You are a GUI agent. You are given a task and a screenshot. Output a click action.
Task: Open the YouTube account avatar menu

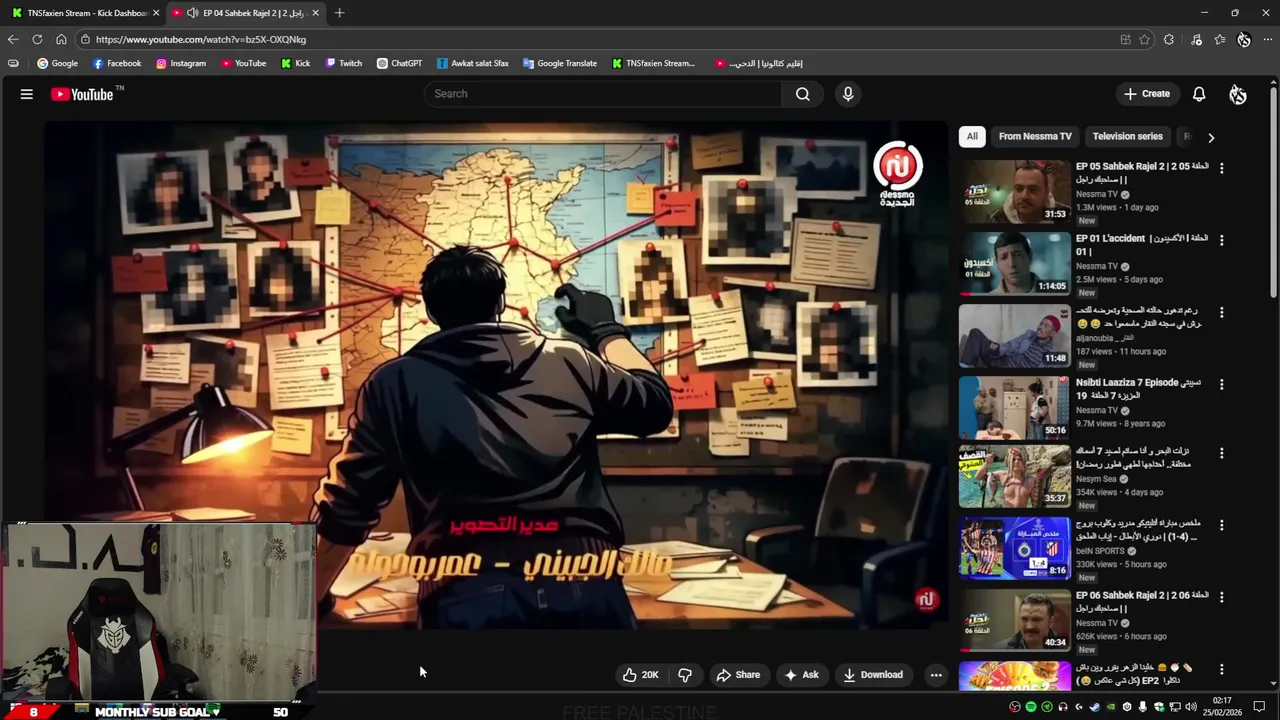pos(1238,94)
